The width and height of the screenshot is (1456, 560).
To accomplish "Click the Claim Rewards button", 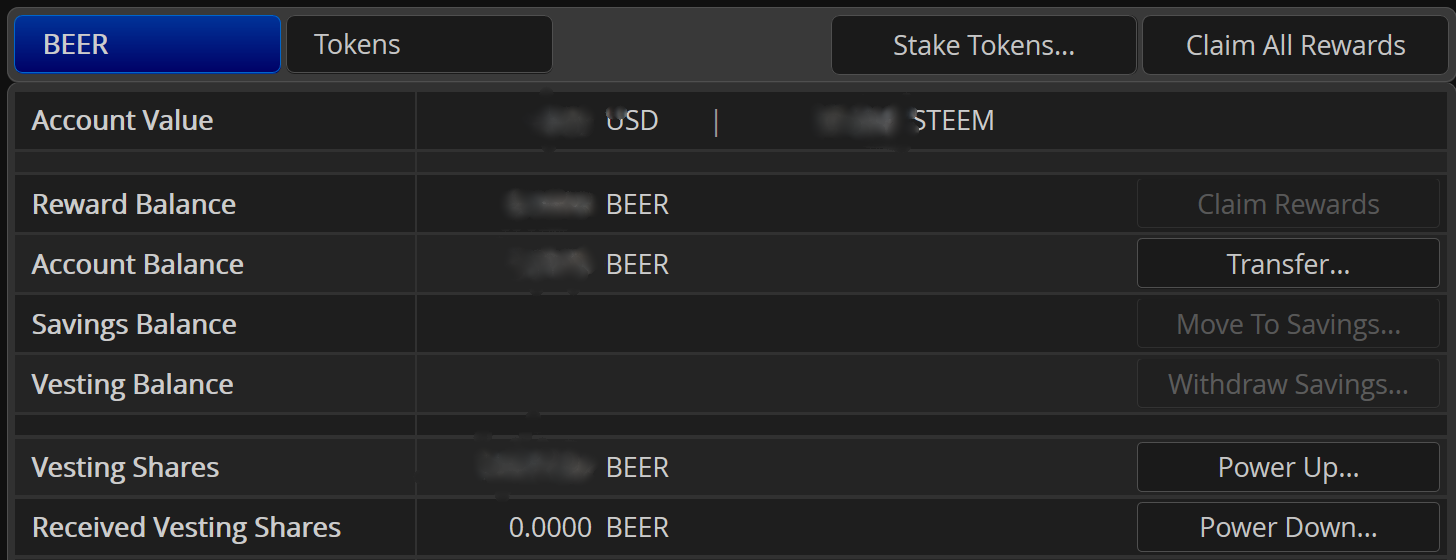I will click(x=1288, y=205).
